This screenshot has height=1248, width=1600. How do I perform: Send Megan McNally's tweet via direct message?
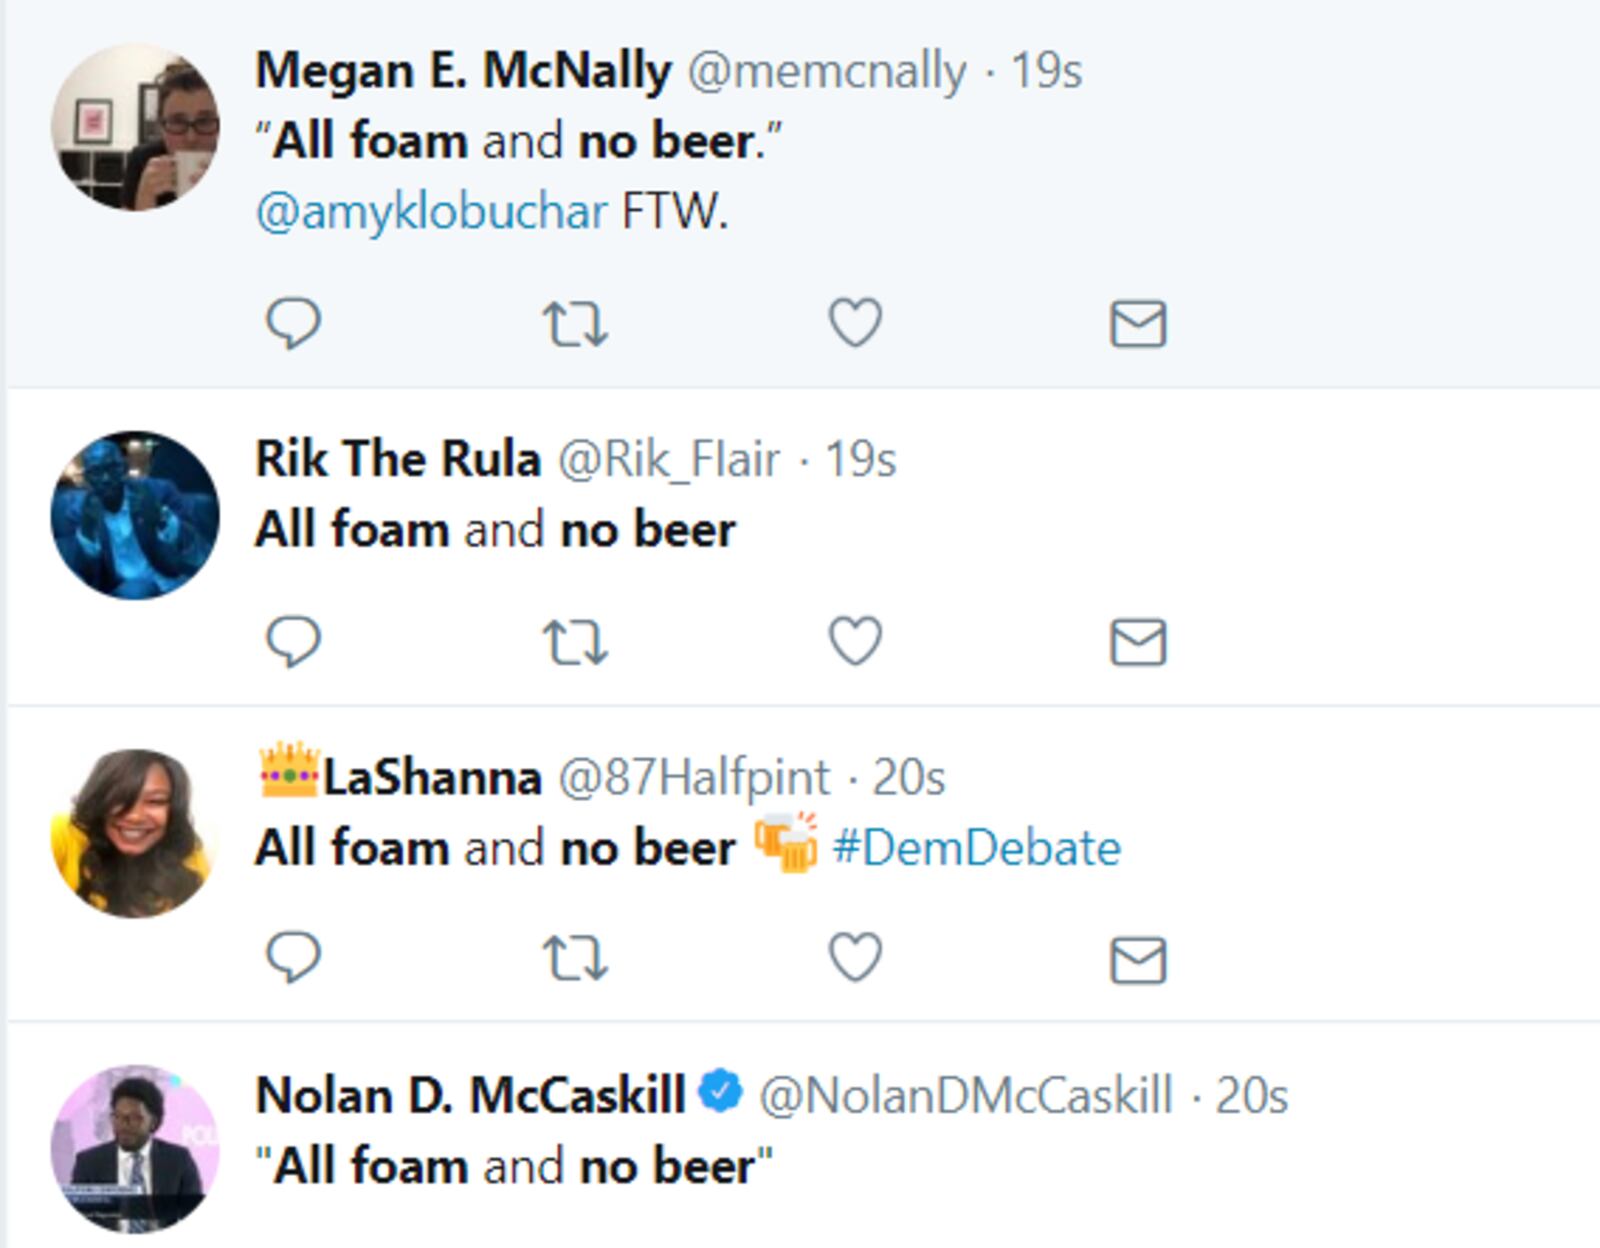[x=1138, y=324]
